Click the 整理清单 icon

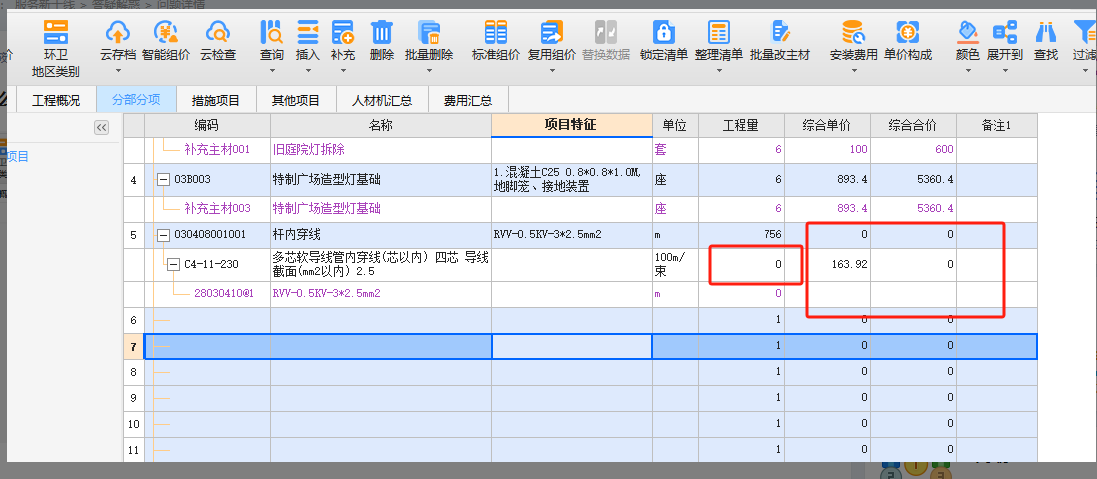click(x=719, y=32)
